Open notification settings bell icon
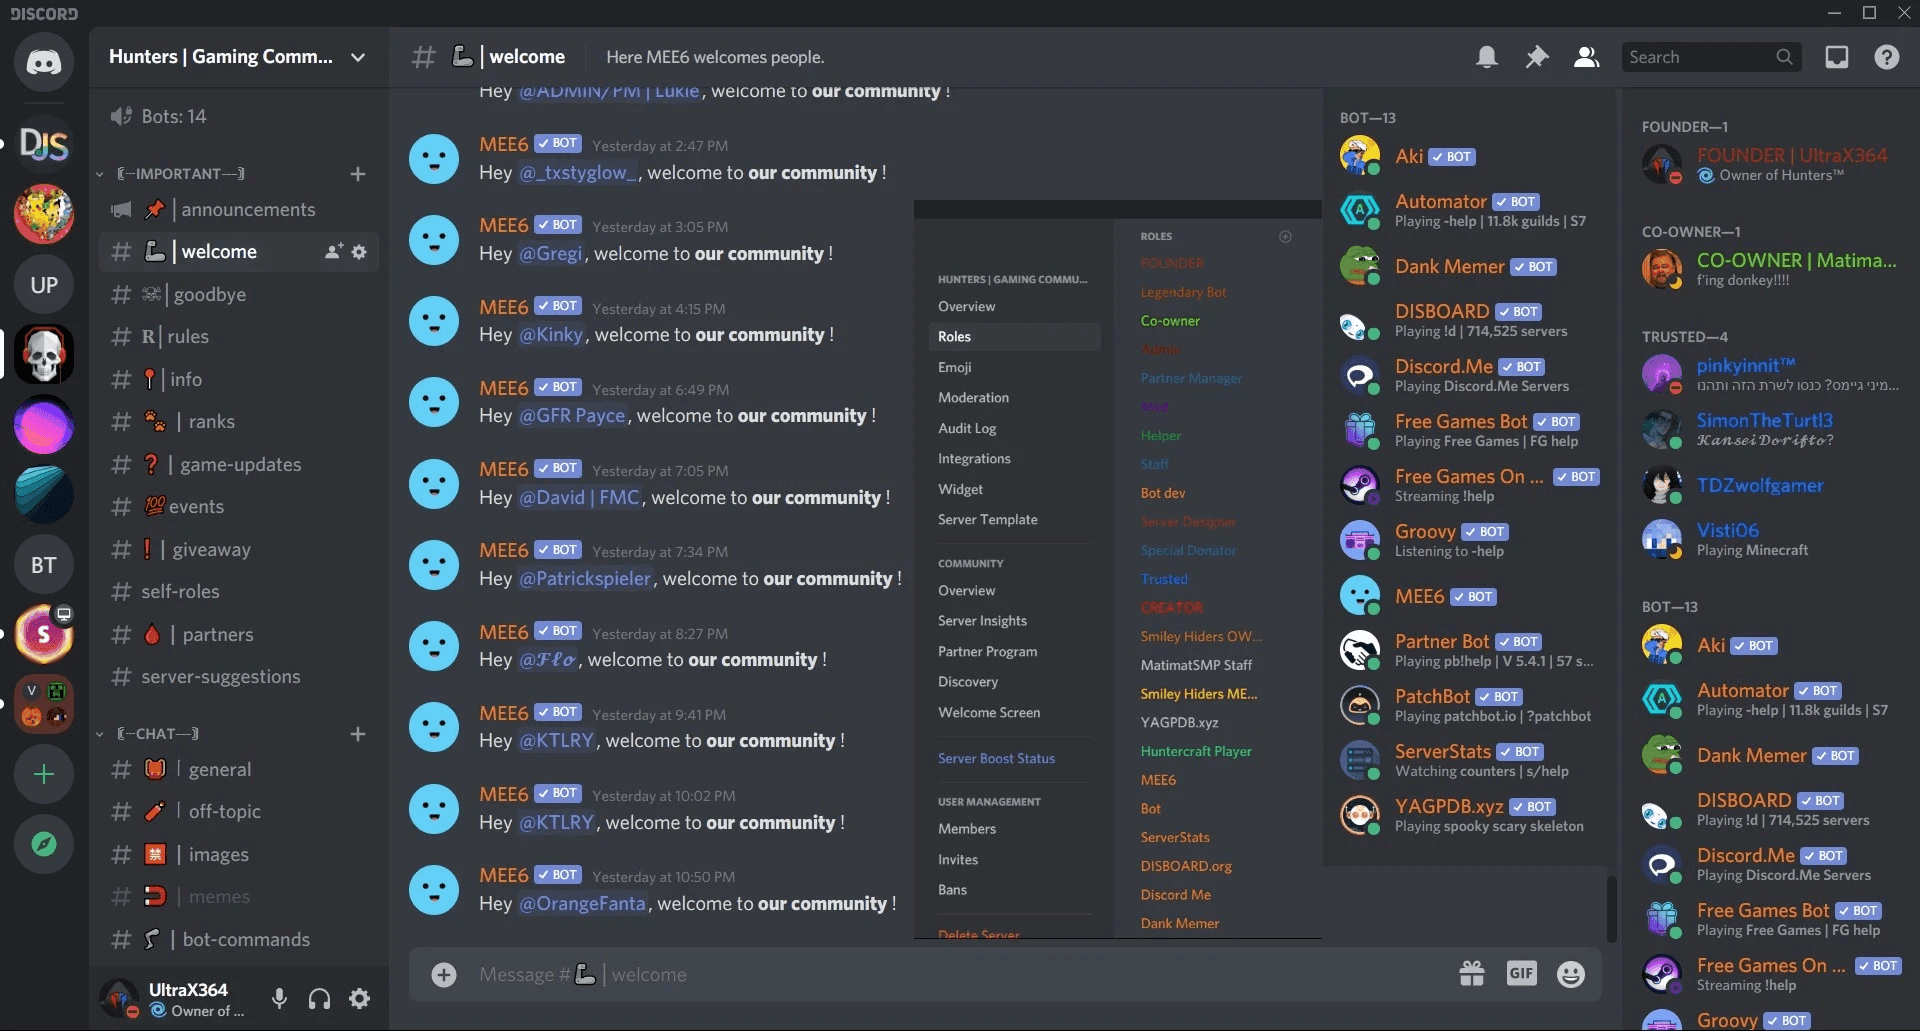 point(1487,57)
